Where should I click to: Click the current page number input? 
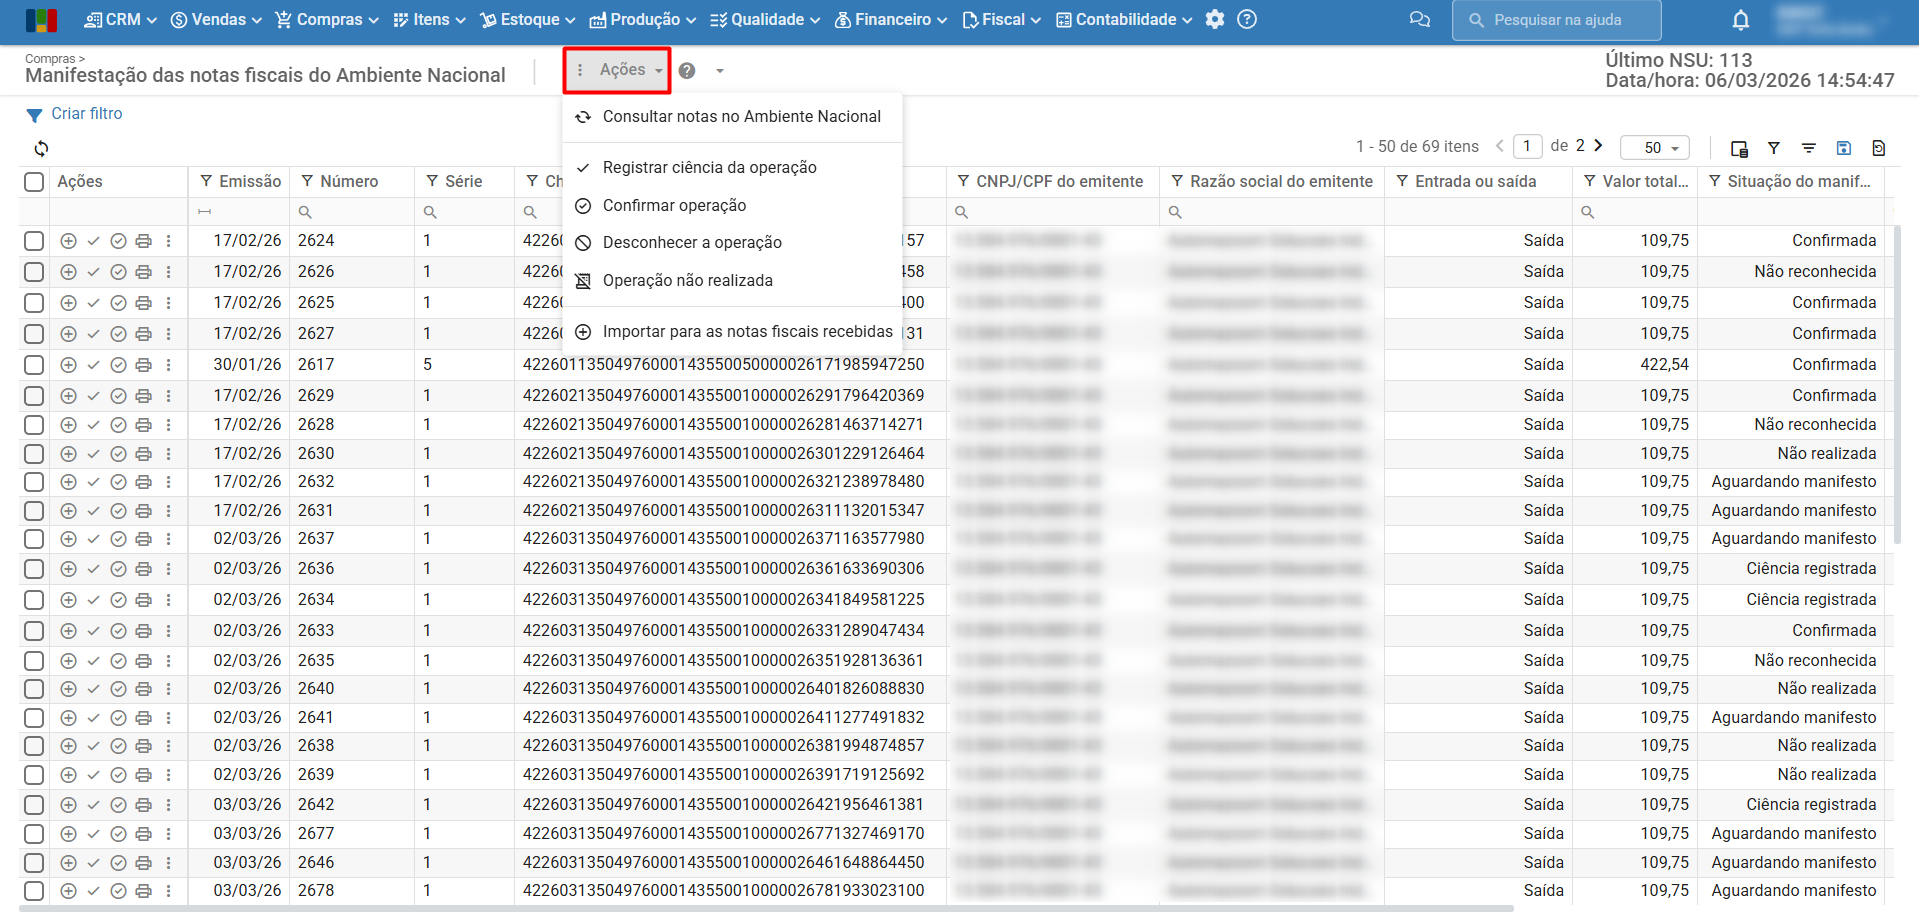[x=1527, y=147]
